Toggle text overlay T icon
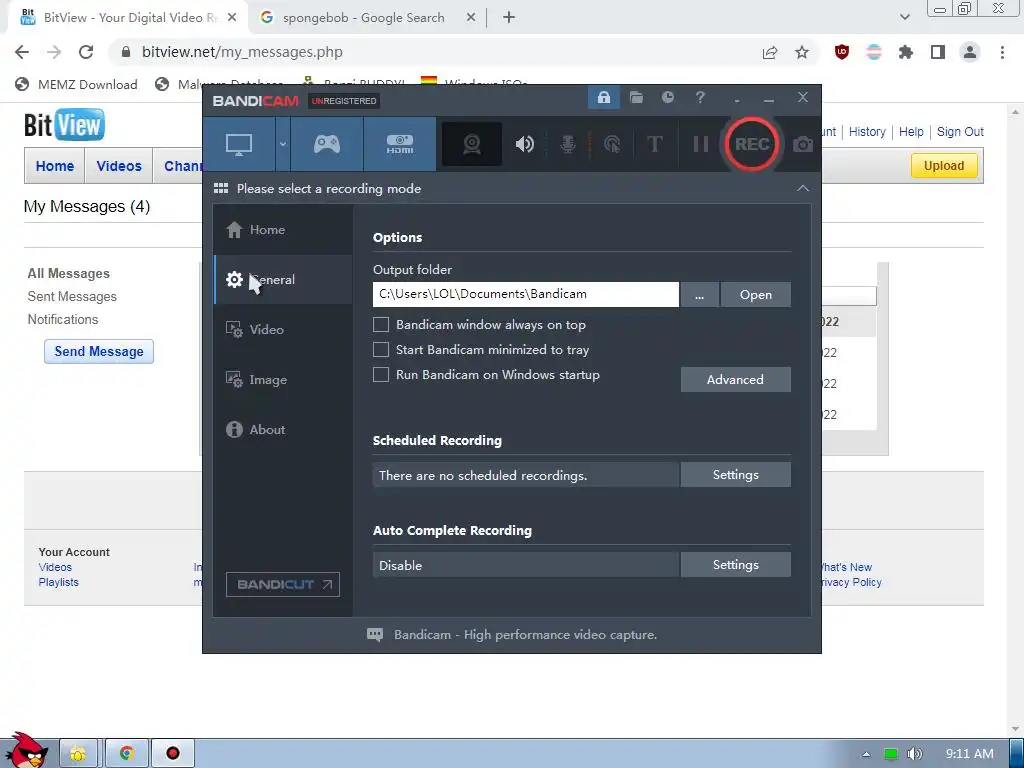The height and width of the screenshot is (768, 1024). [654, 144]
